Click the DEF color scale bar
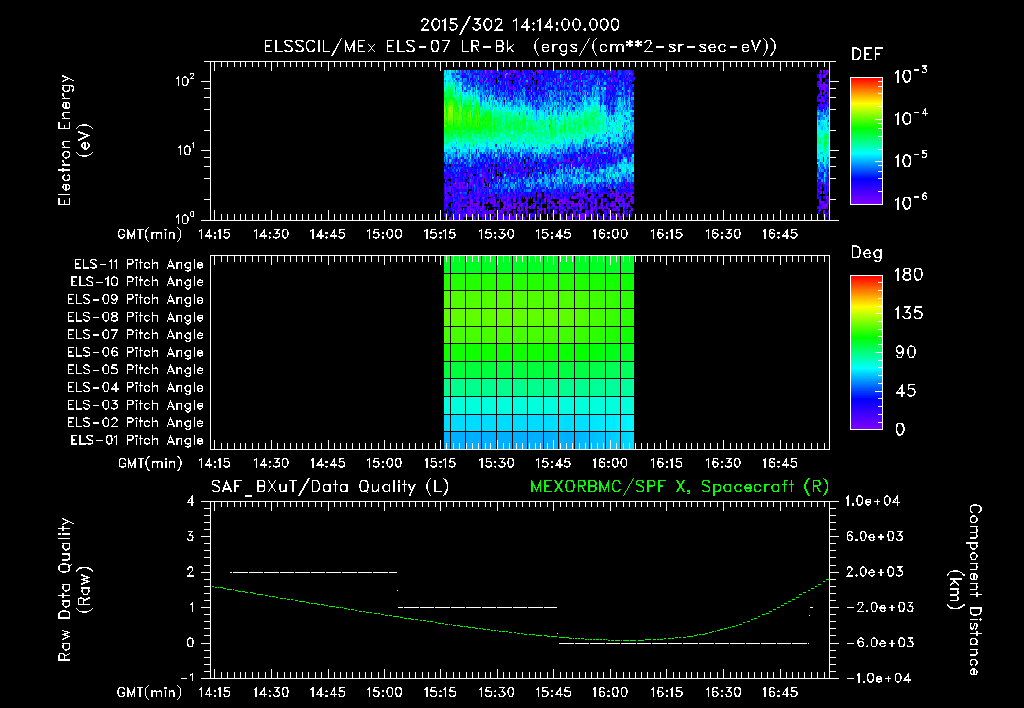The width and height of the screenshot is (1024, 708). [866, 141]
